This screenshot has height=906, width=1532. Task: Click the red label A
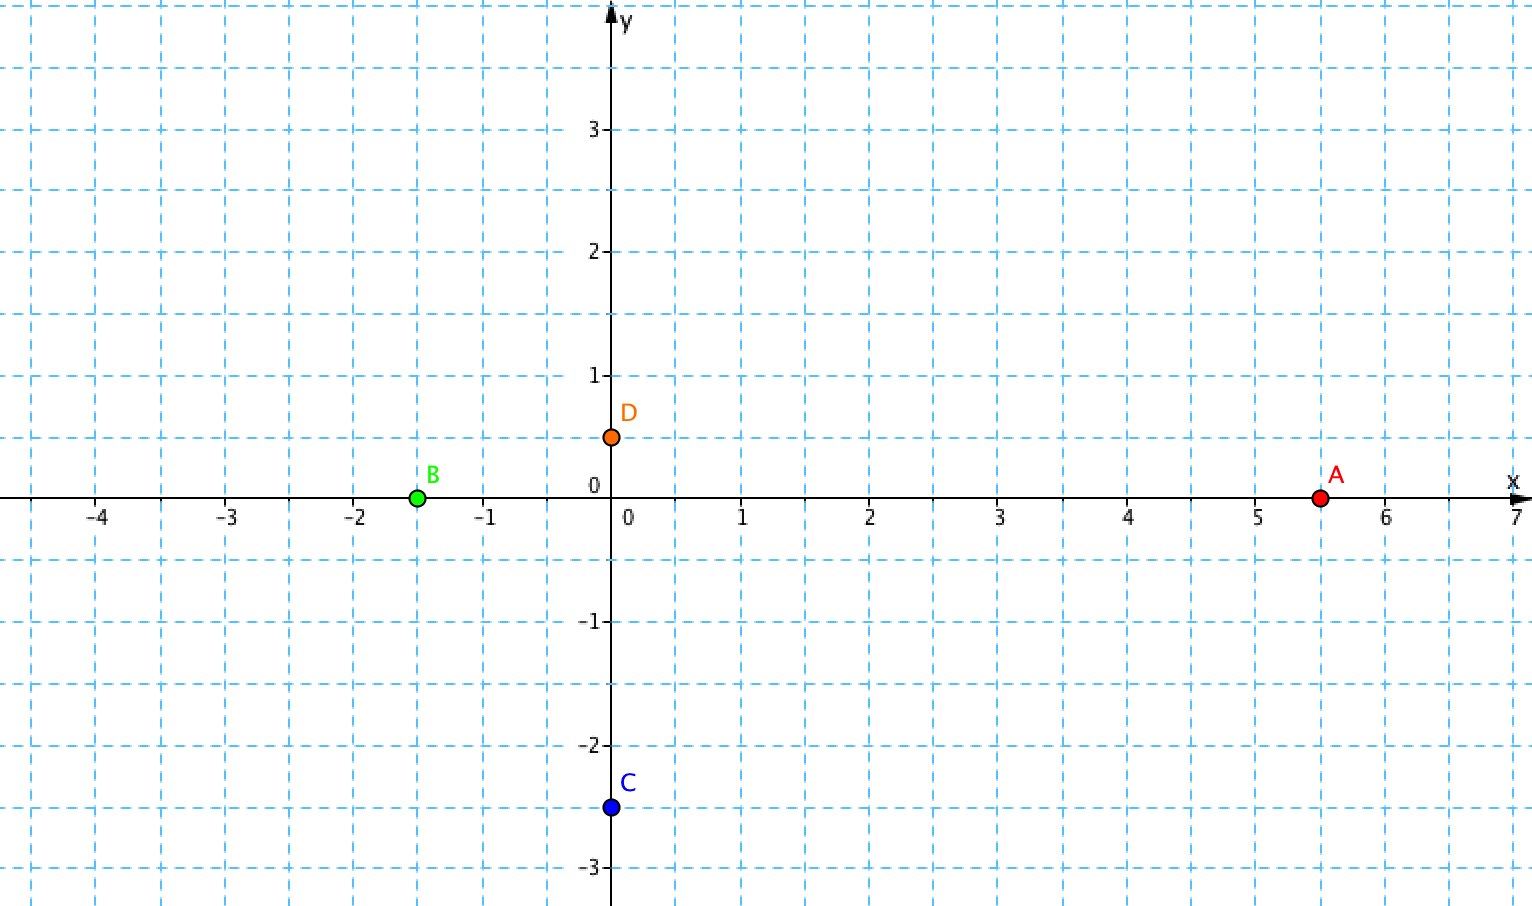click(1336, 475)
